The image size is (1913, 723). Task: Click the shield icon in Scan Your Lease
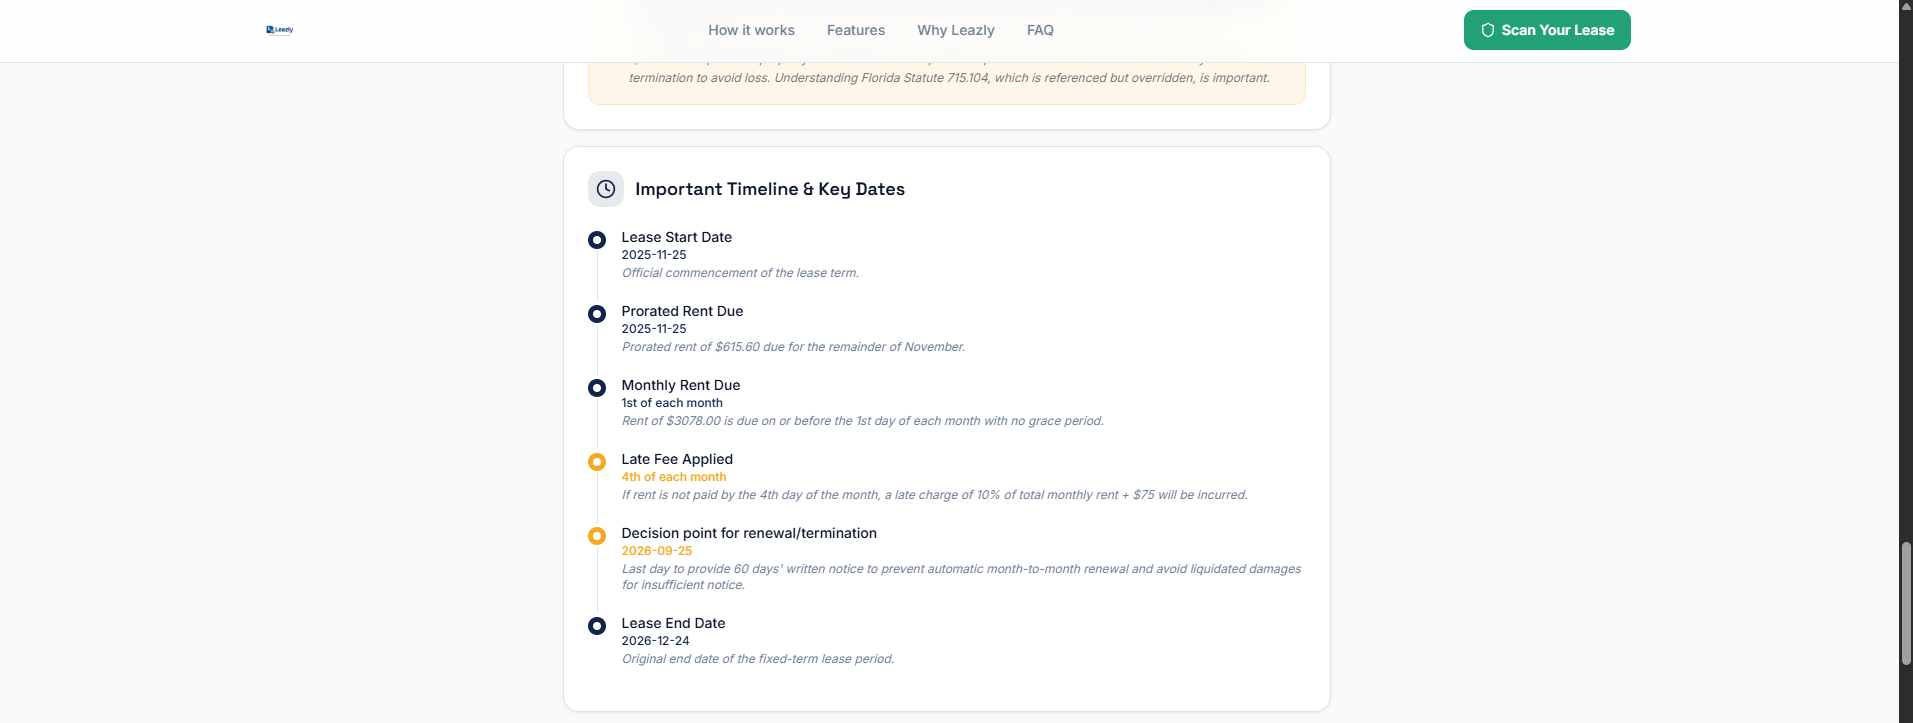pos(1488,30)
